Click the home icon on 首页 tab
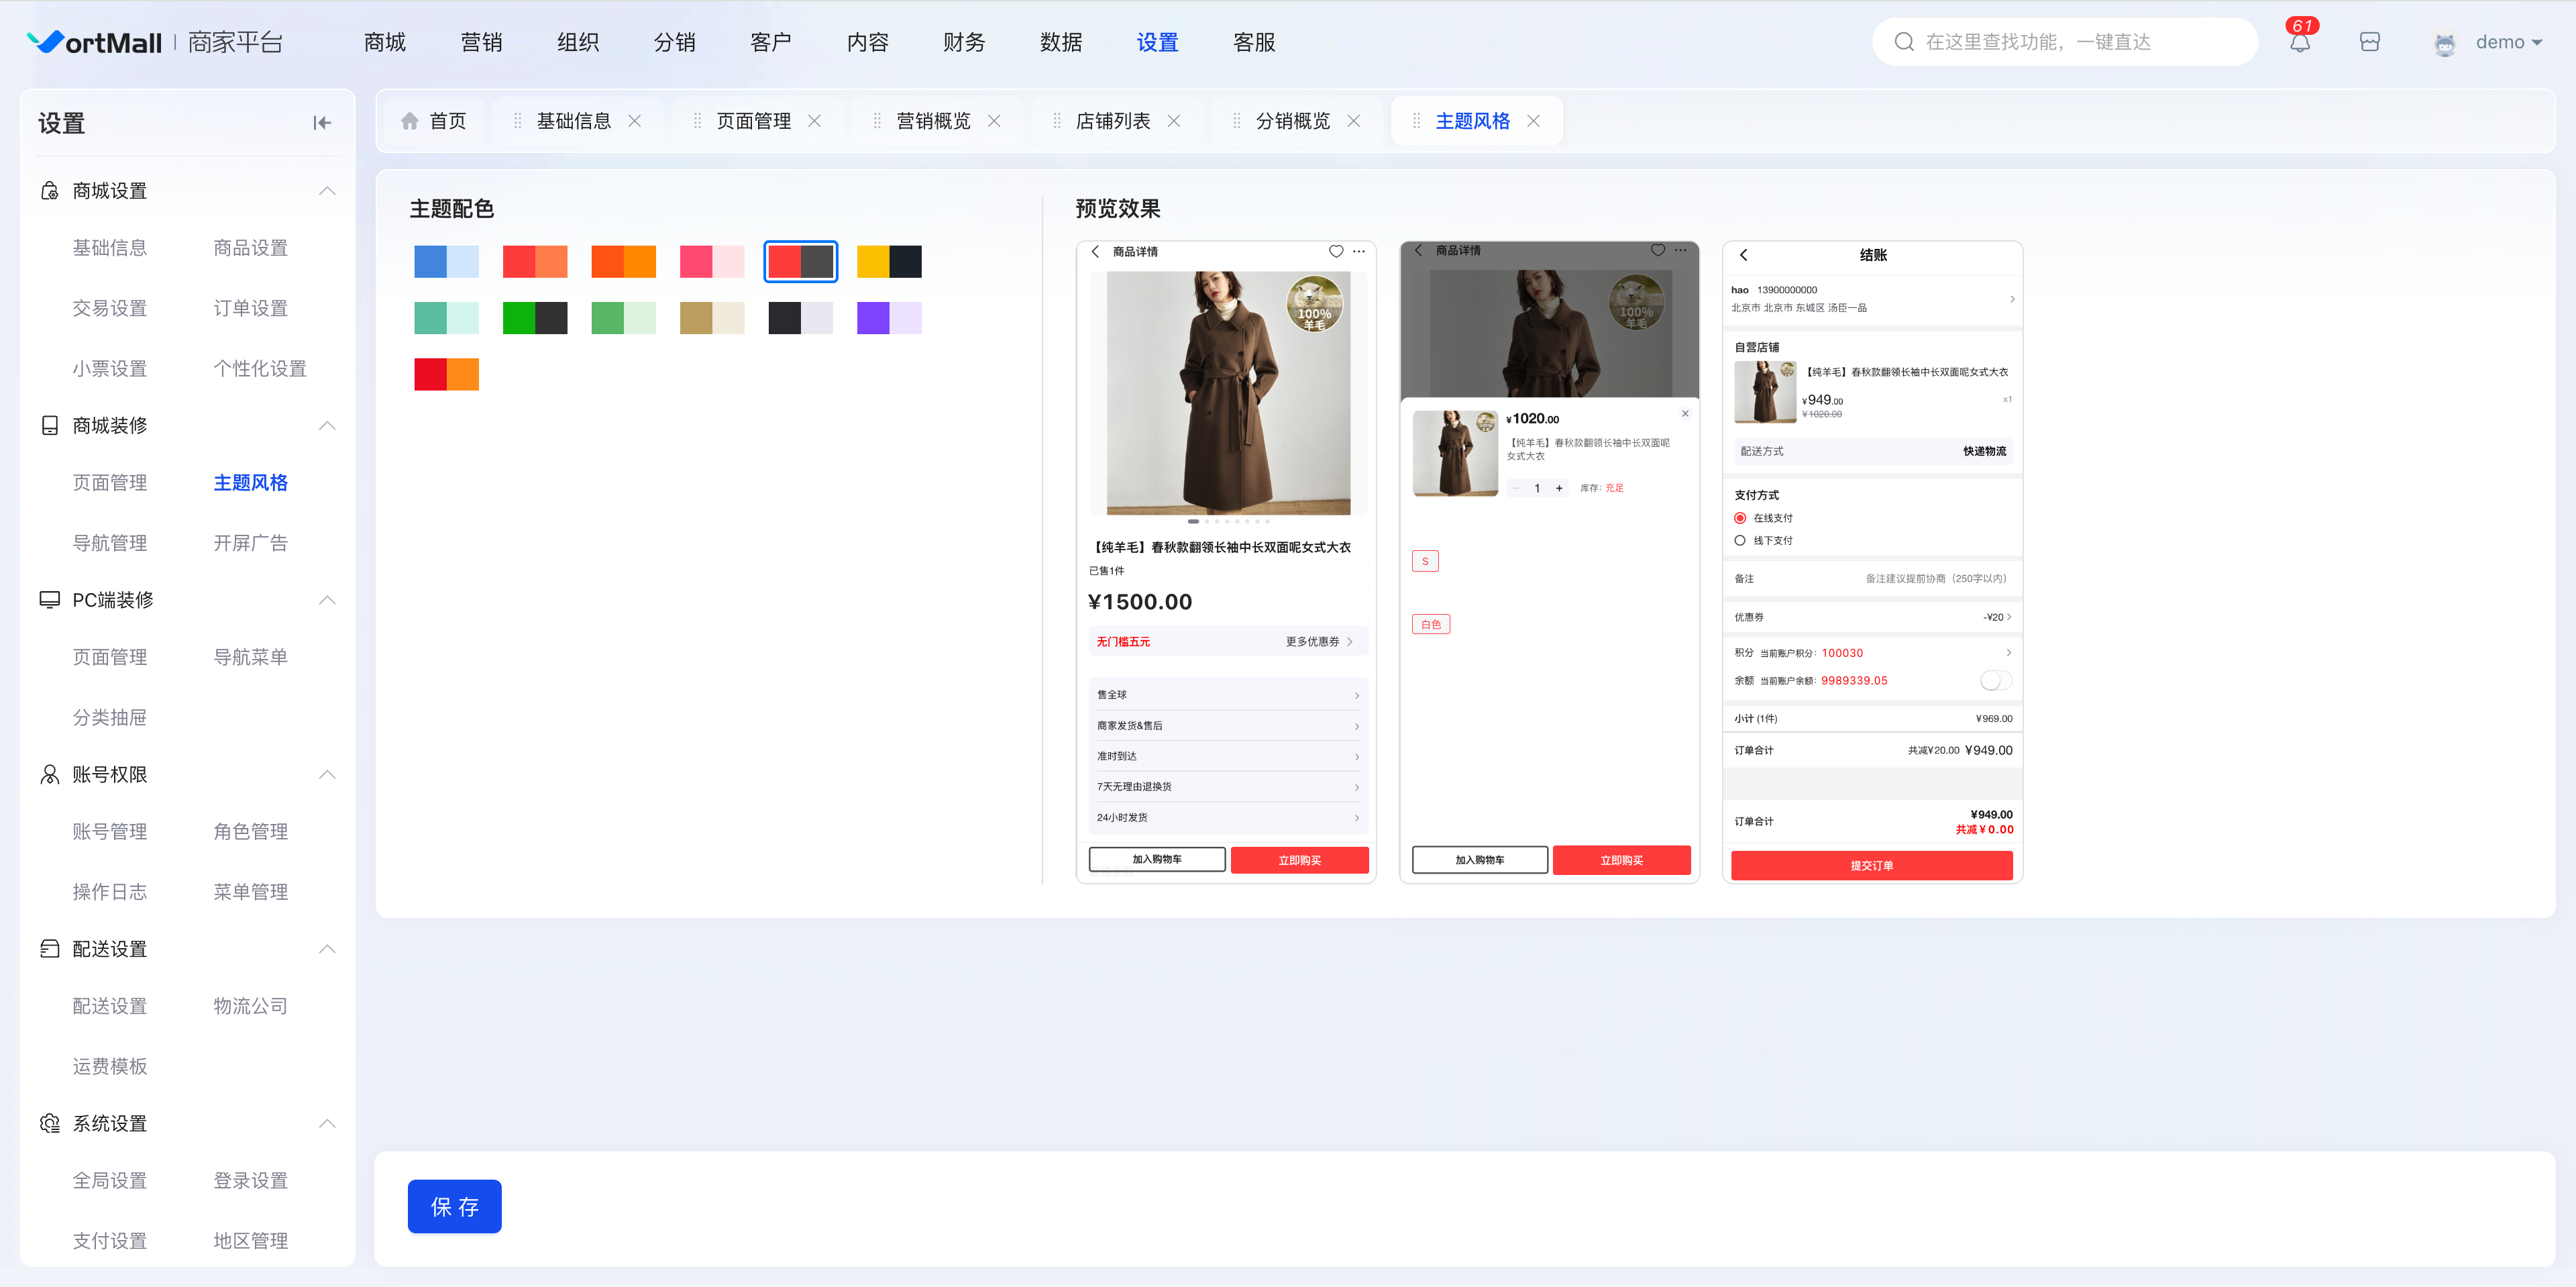This screenshot has width=2576, height=1287. pyautogui.click(x=409, y=121)
